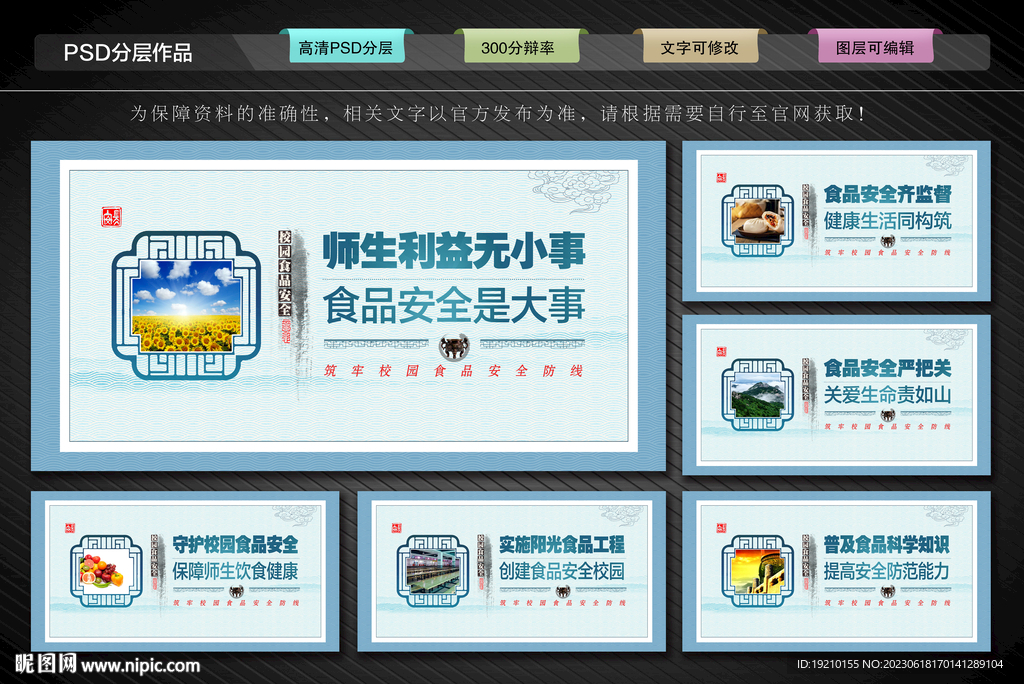Click red seal on 食品安全严把关 poster

pos(721,351)
